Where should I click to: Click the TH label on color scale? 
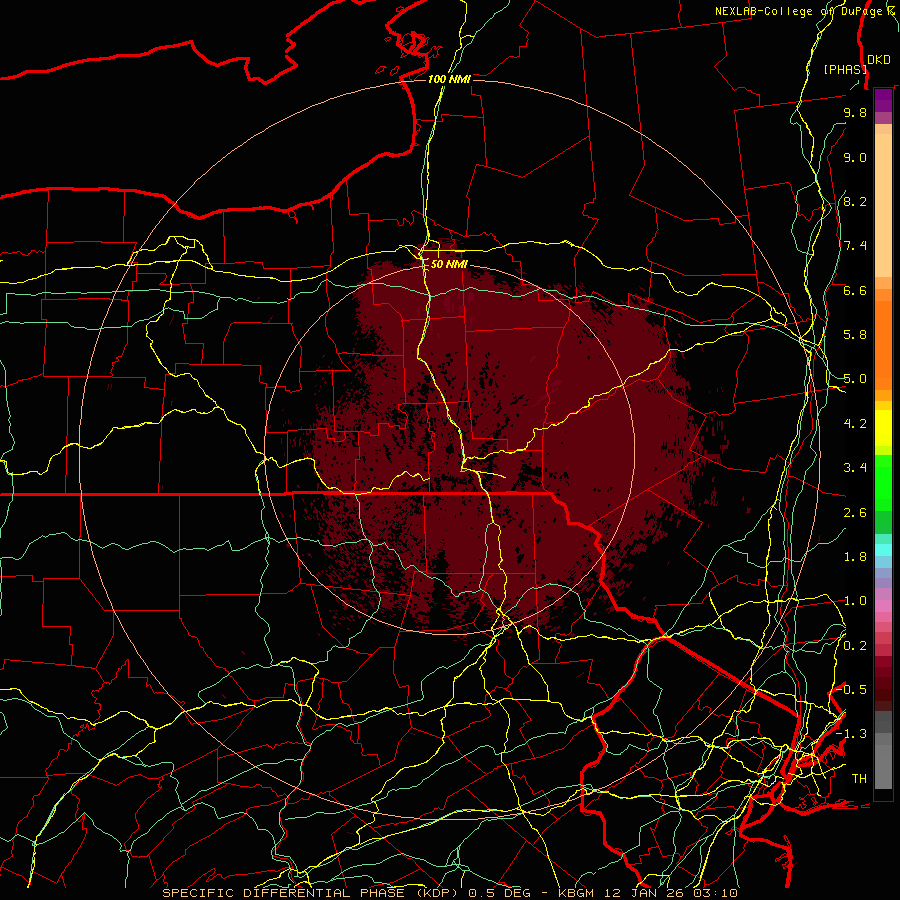coord(859,779)
